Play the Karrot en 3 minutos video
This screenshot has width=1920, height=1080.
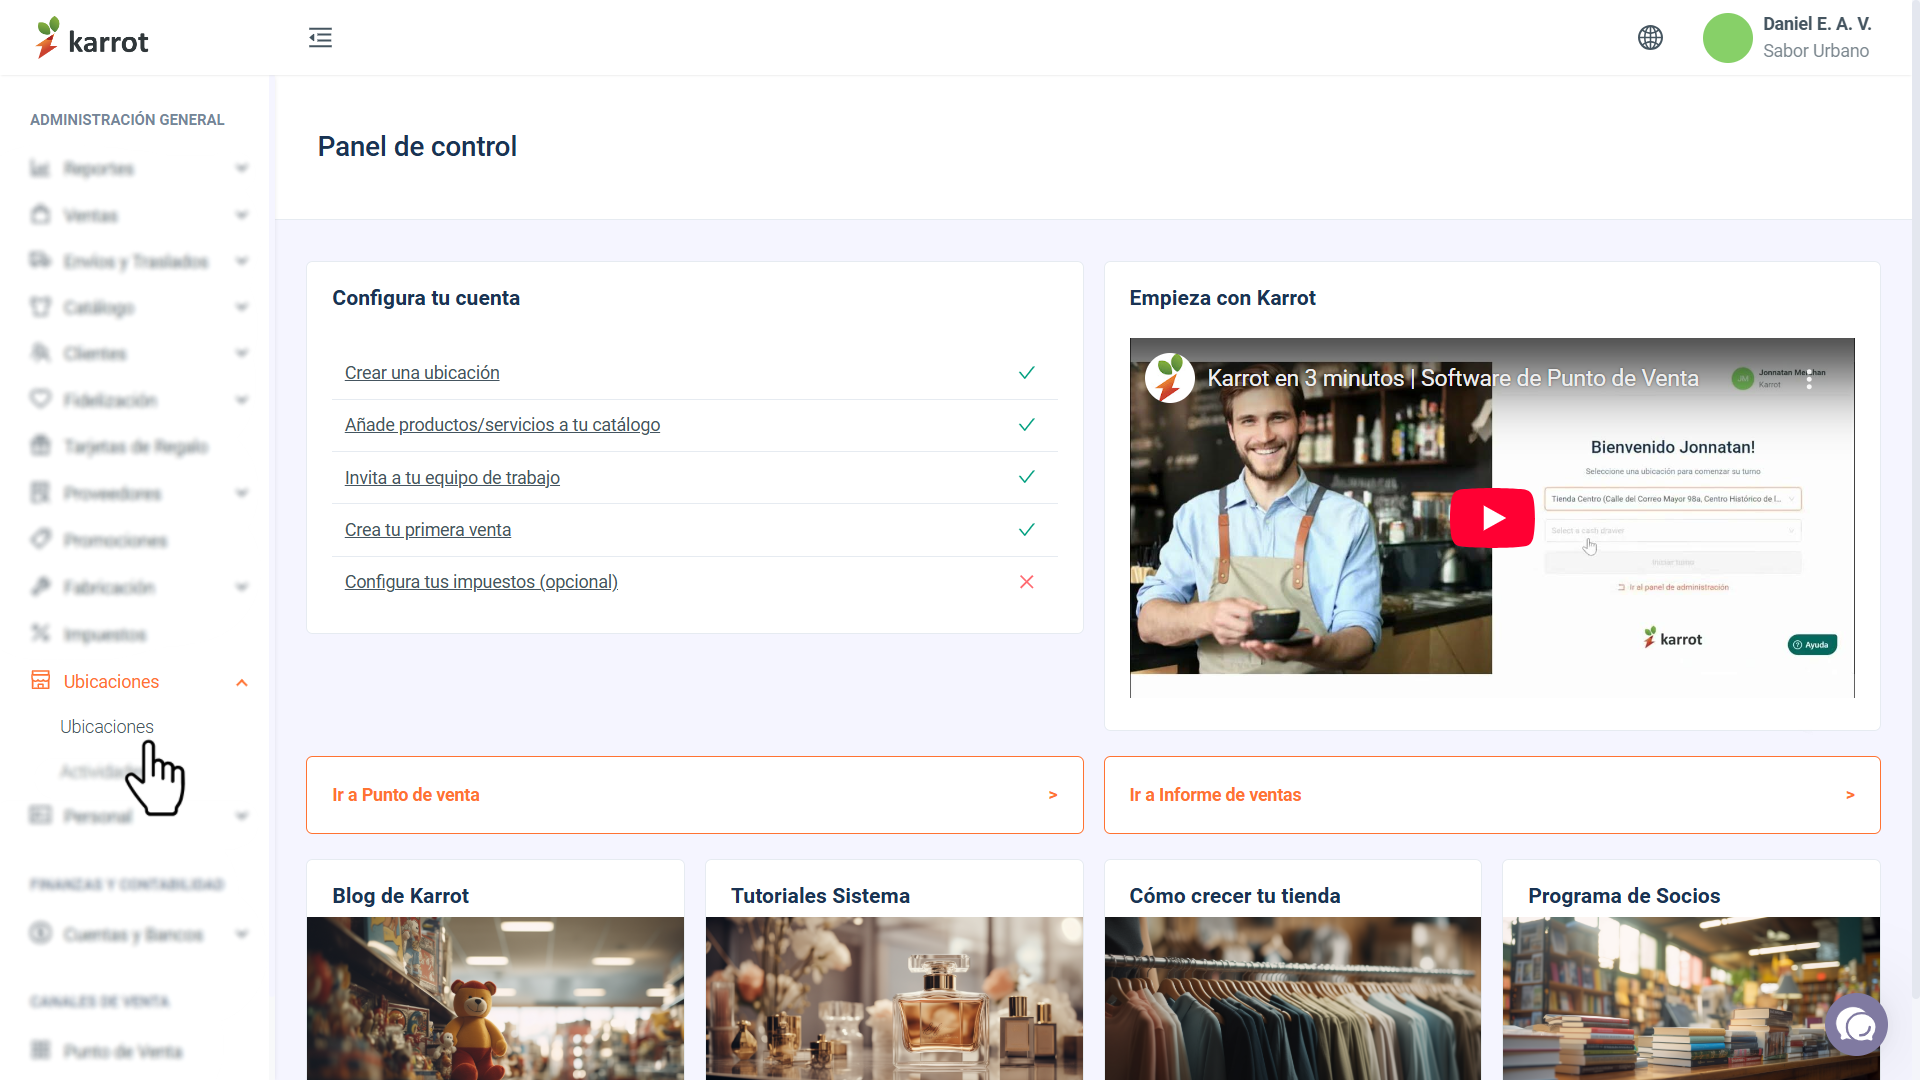point(1492,518)
